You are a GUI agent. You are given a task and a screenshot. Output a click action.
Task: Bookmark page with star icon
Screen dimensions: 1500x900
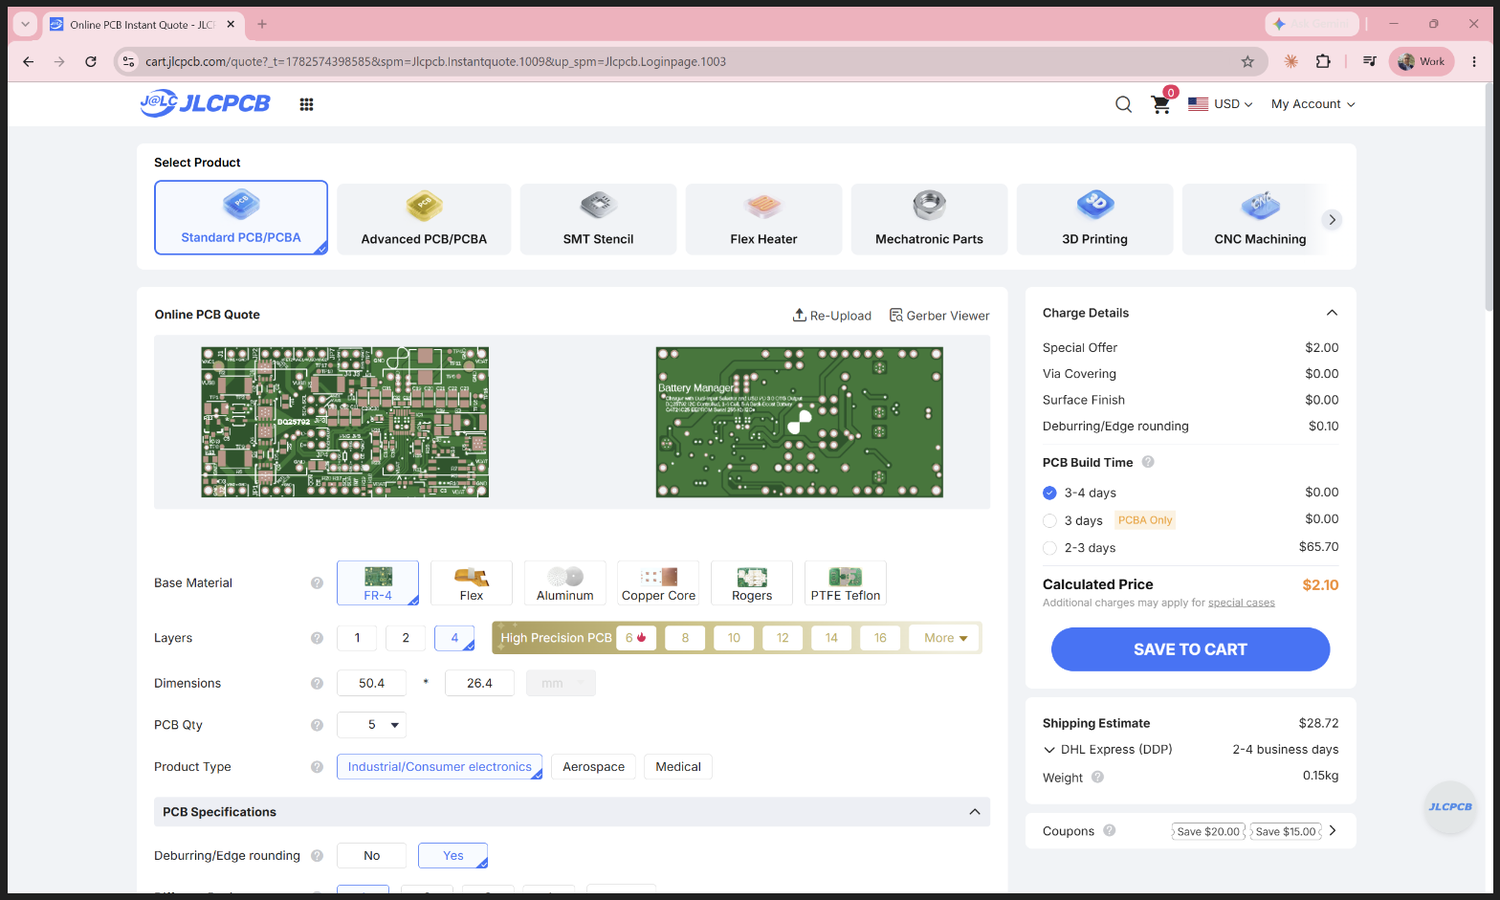(x=1248, y=62)
